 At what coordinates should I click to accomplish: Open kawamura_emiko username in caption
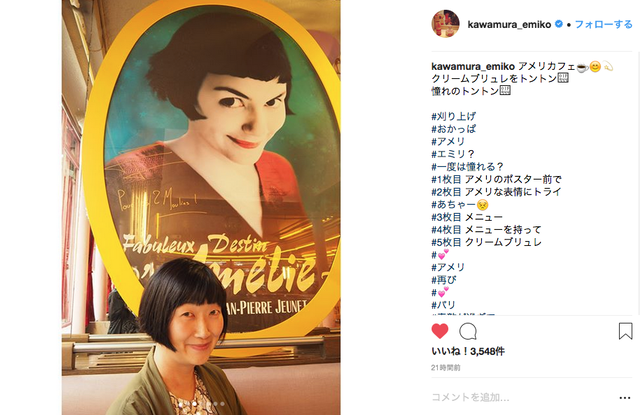pos(473,67)
